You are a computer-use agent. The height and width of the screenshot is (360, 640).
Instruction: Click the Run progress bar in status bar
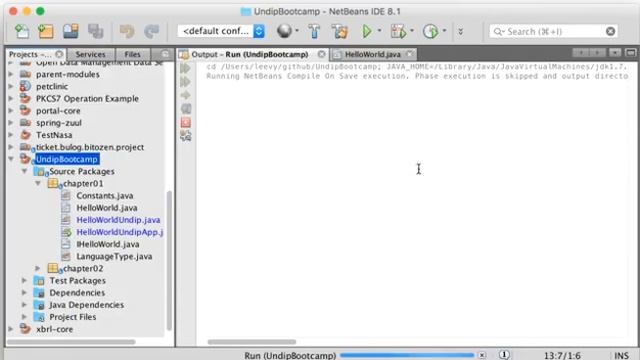click(407, 355)
